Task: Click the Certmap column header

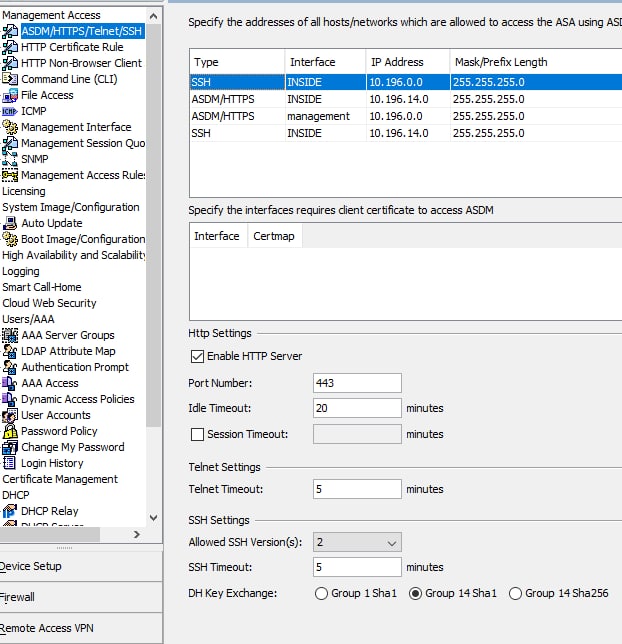Action: coord(274,236)
